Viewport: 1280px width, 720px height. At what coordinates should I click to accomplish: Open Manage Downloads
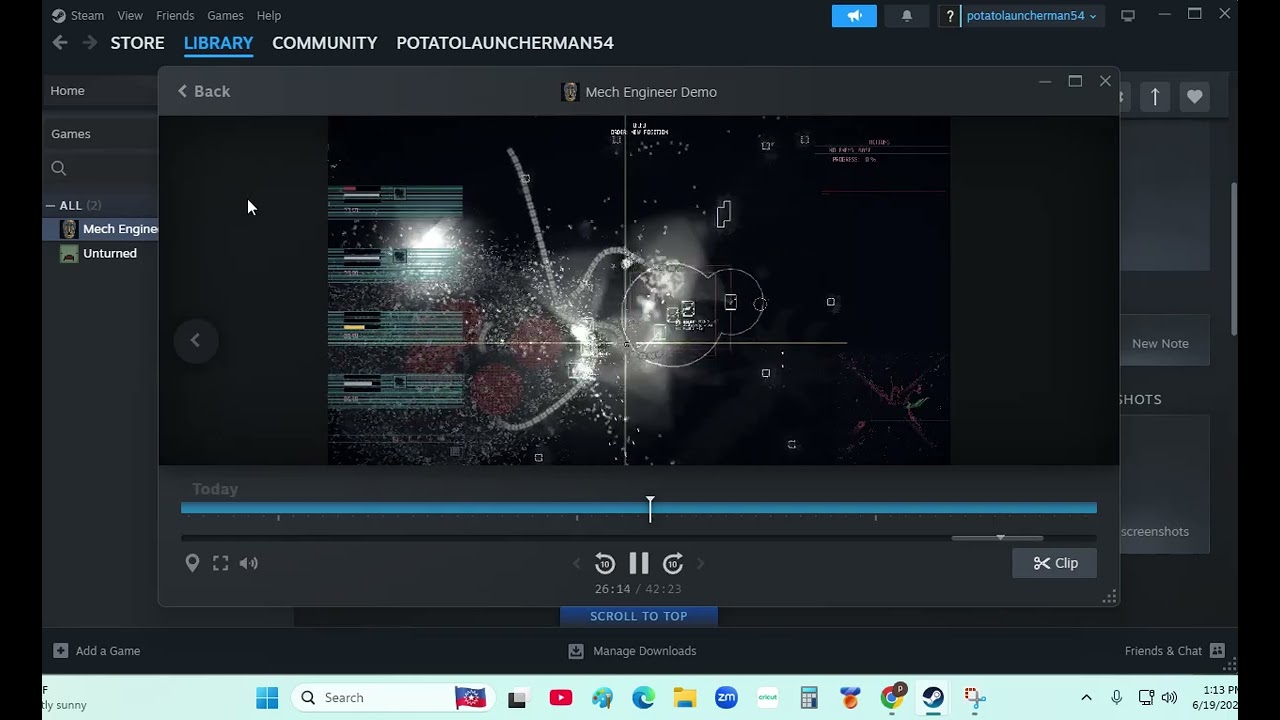click(x=632, y=651)
